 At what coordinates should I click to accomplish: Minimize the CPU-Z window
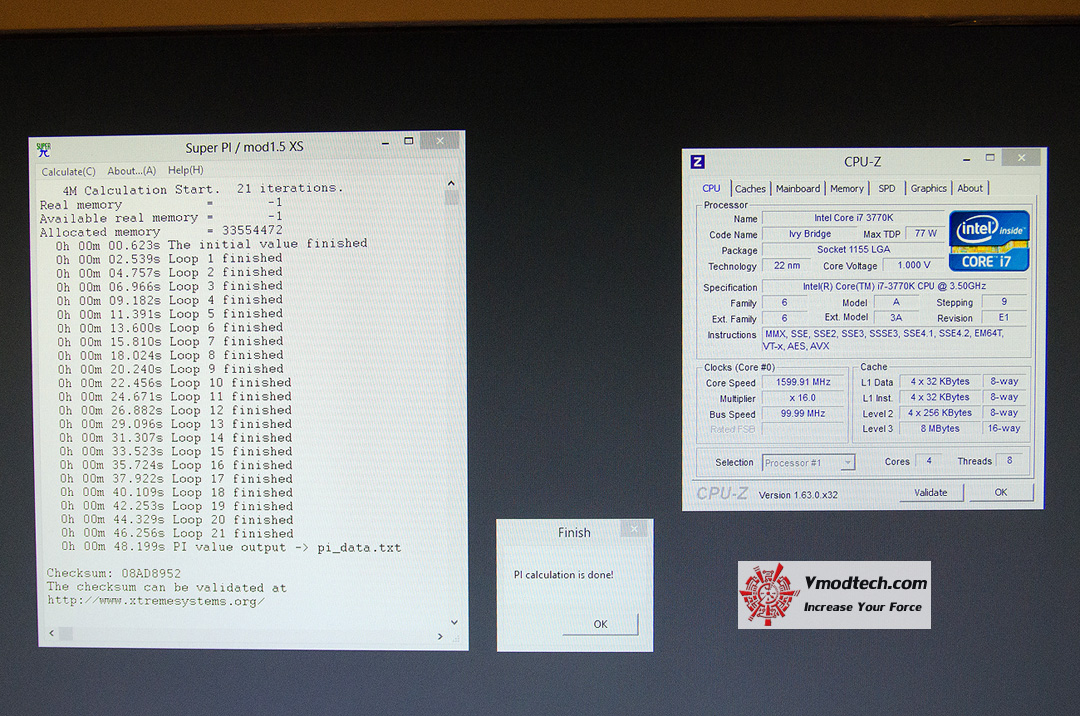coord(966,159)
